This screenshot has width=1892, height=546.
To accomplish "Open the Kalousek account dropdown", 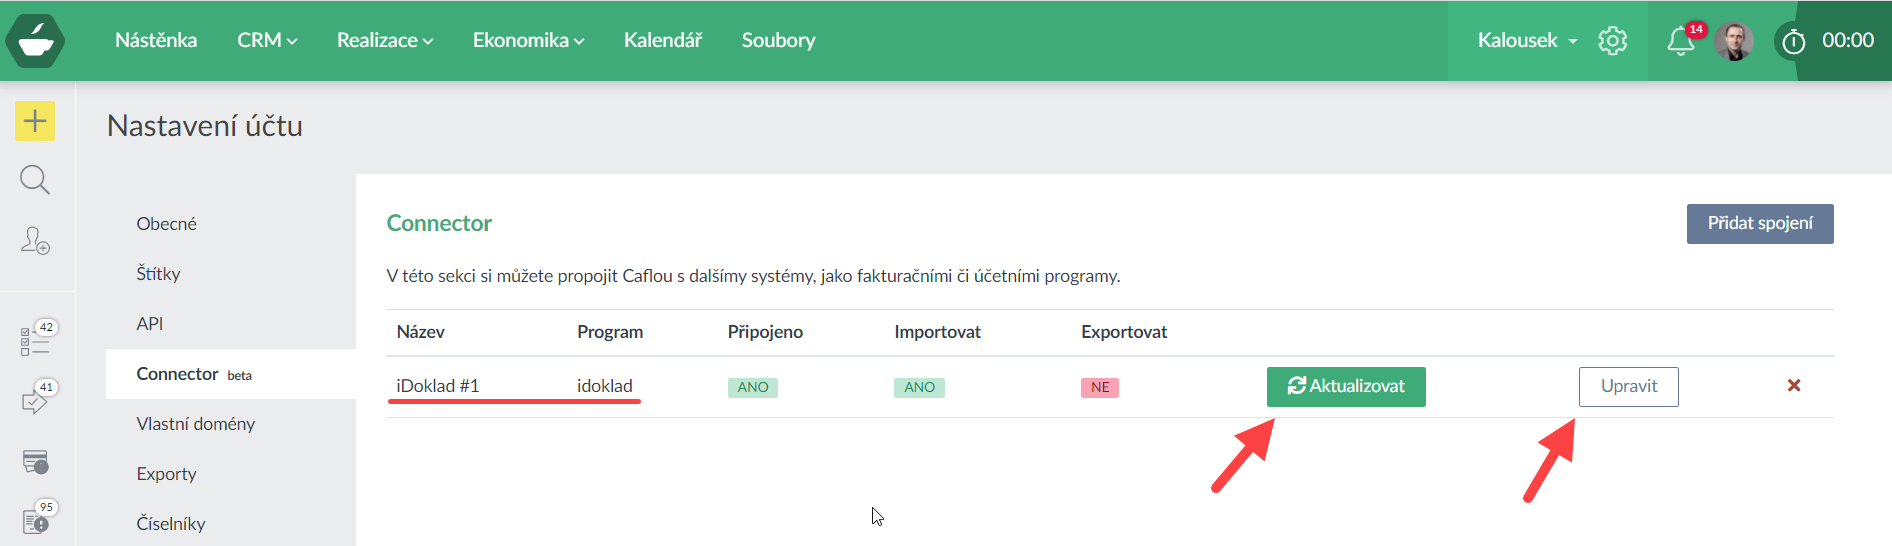I will click(x=1527, y=41).
